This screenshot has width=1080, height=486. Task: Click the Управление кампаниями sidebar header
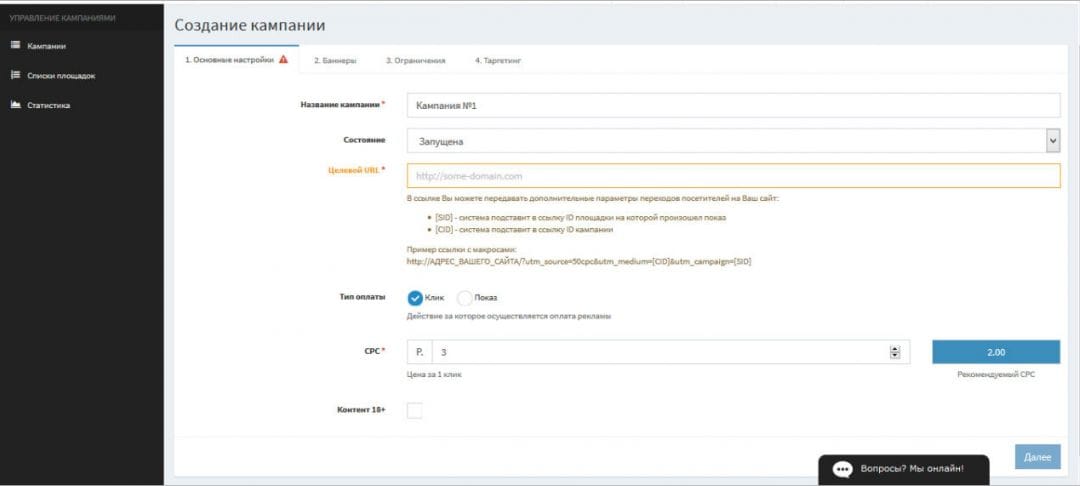[62, 18]
